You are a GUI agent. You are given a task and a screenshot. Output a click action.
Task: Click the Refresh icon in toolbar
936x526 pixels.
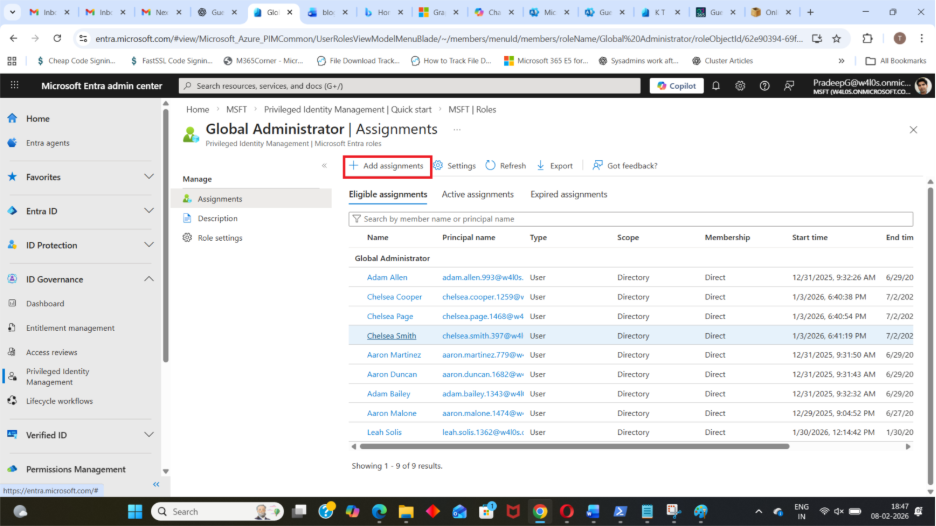(490, 166)
